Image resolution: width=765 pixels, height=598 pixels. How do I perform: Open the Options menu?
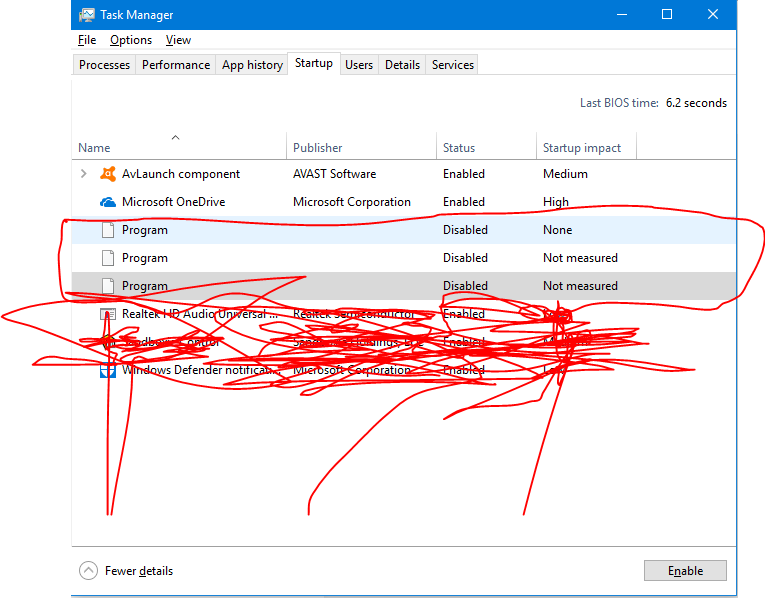click(131, 40)
